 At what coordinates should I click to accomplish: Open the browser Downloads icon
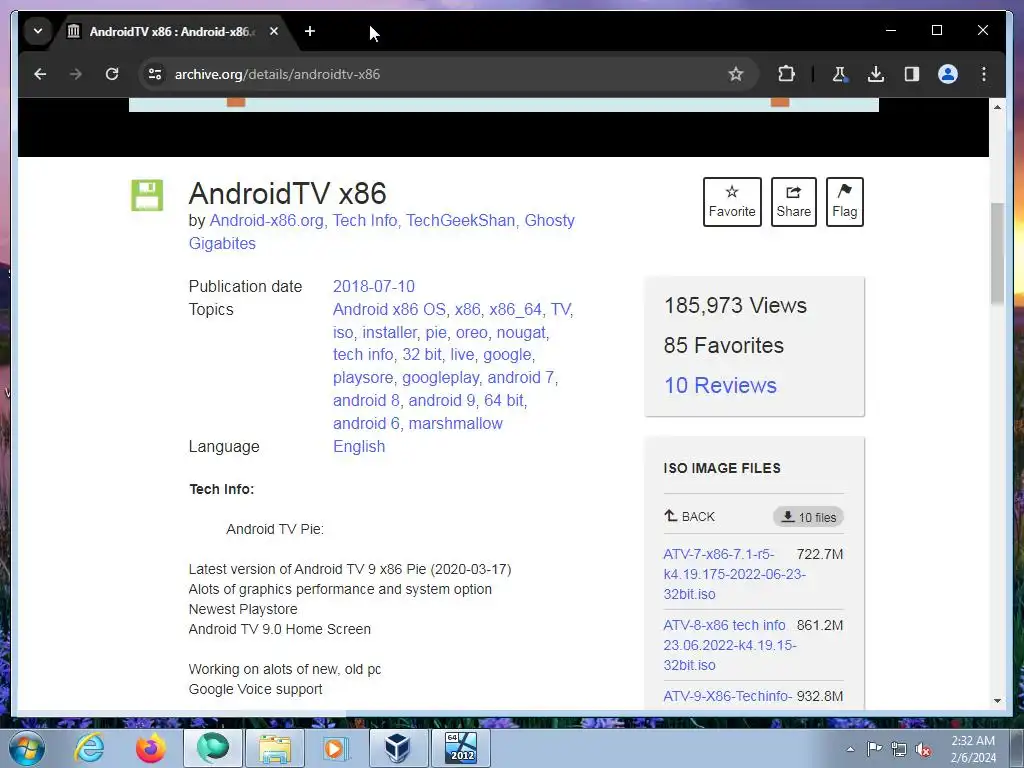coord(876,74)
